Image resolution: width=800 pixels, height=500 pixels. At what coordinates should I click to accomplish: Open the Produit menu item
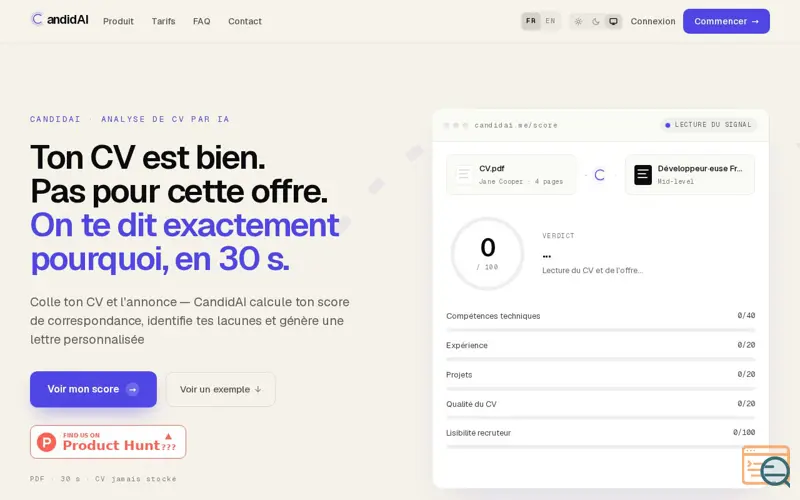(118, 21)
